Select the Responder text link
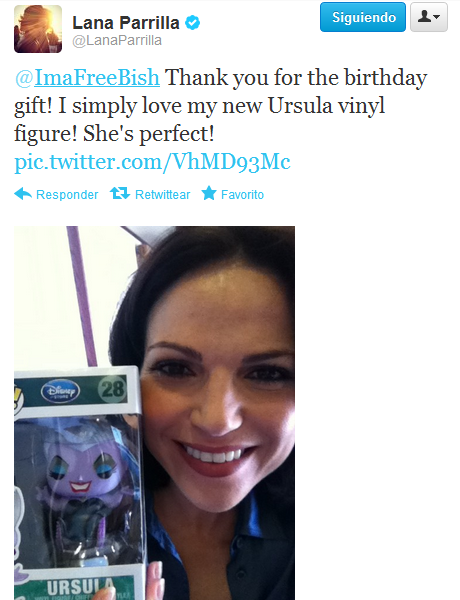Screen dimensions: 460x600 [x=67, y=195]
